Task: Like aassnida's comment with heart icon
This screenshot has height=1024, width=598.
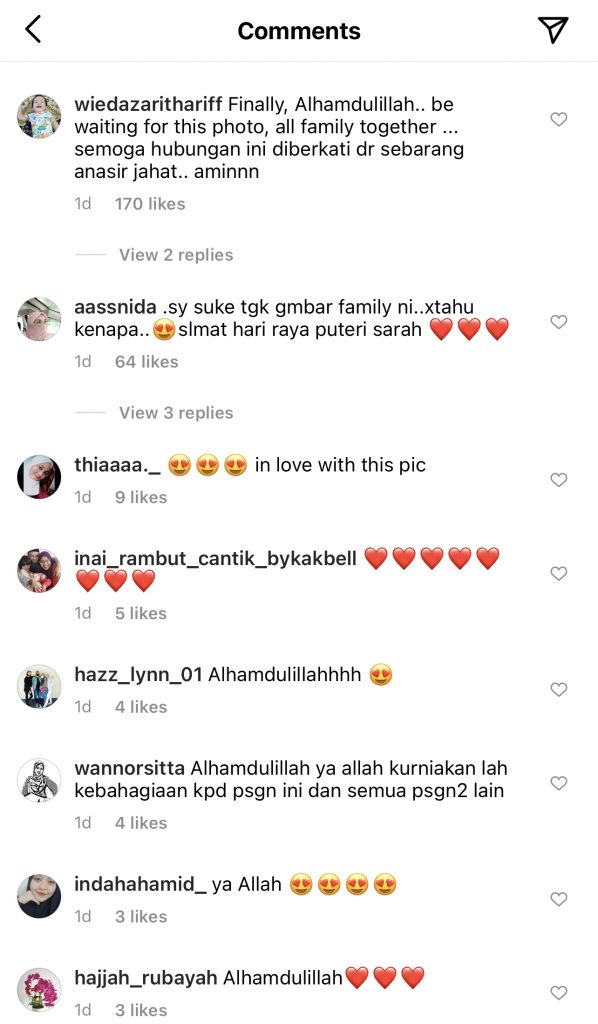Action: coord(559,321)
